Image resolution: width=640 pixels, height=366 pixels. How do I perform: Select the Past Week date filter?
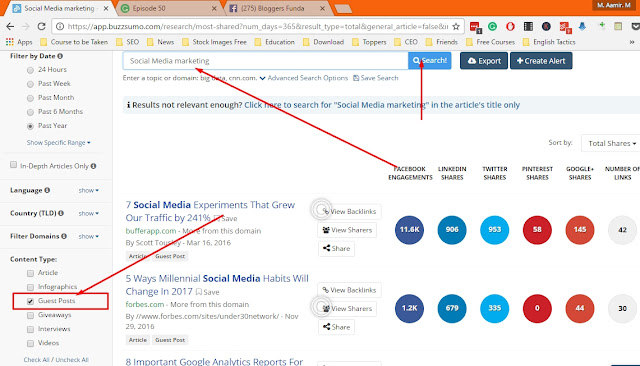[30, 84]
